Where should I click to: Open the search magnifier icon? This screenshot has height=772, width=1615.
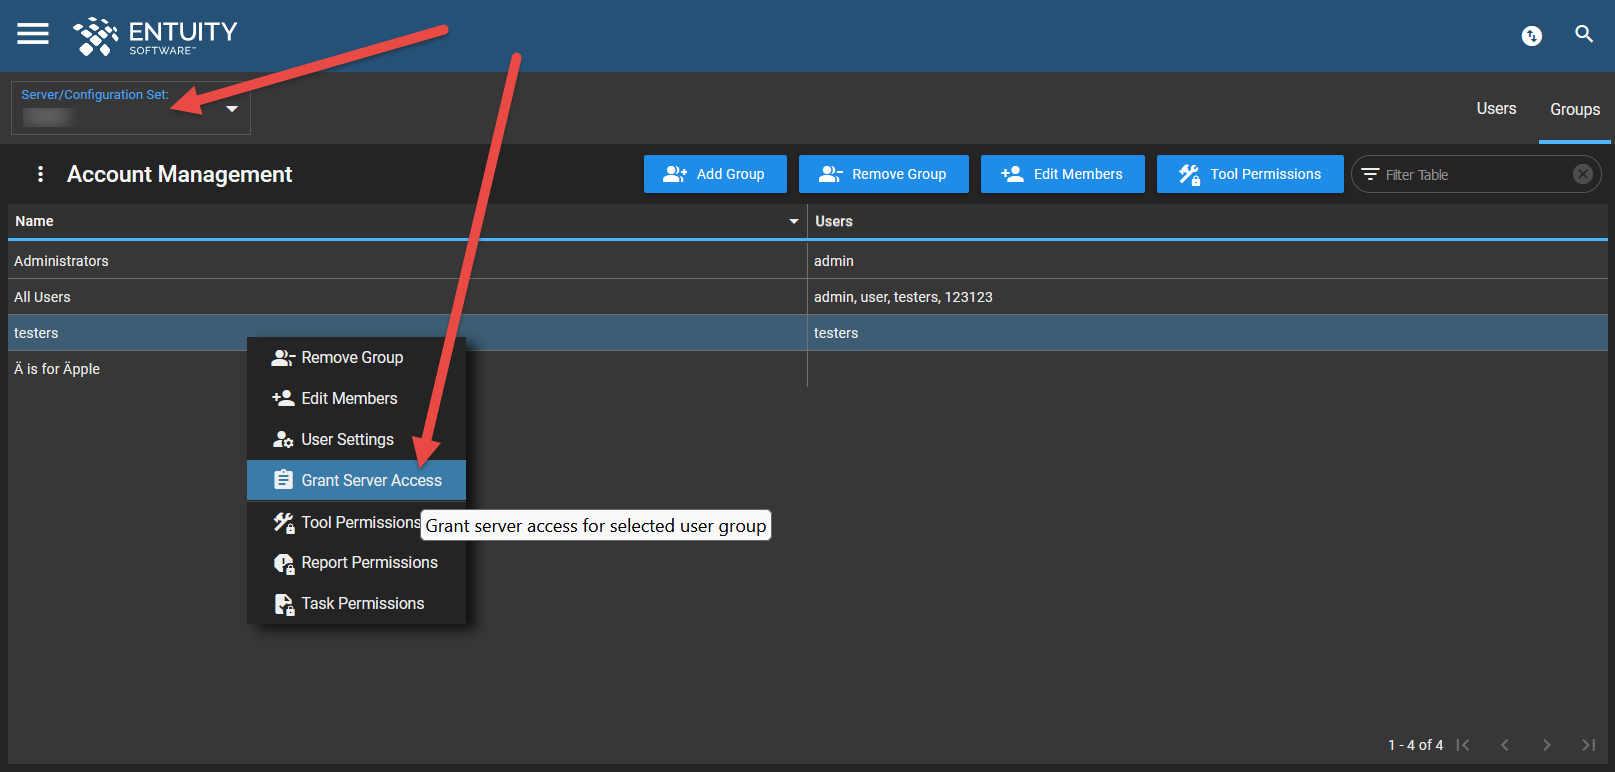tap(1584, 34)
